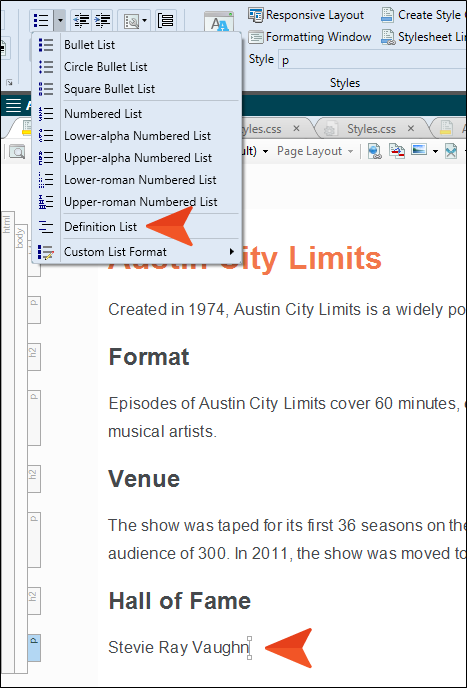The image size is (467, 700).
Task: Open the list type dropdown arrow
Action: click(x=60, y=21)
